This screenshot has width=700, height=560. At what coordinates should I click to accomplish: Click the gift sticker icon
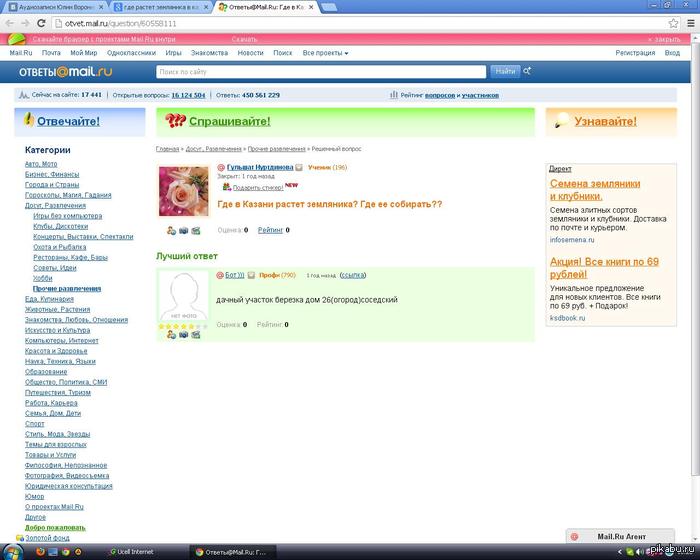pyautogui.click(x=227, y=187)
